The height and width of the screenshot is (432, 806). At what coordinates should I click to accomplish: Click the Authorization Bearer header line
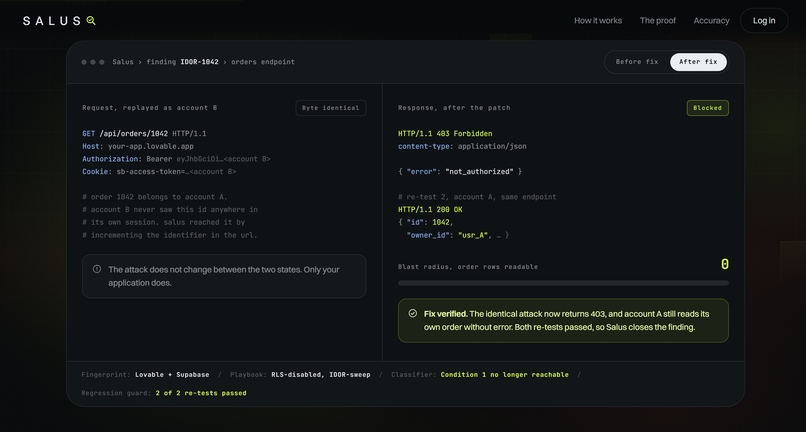(176, 159)
